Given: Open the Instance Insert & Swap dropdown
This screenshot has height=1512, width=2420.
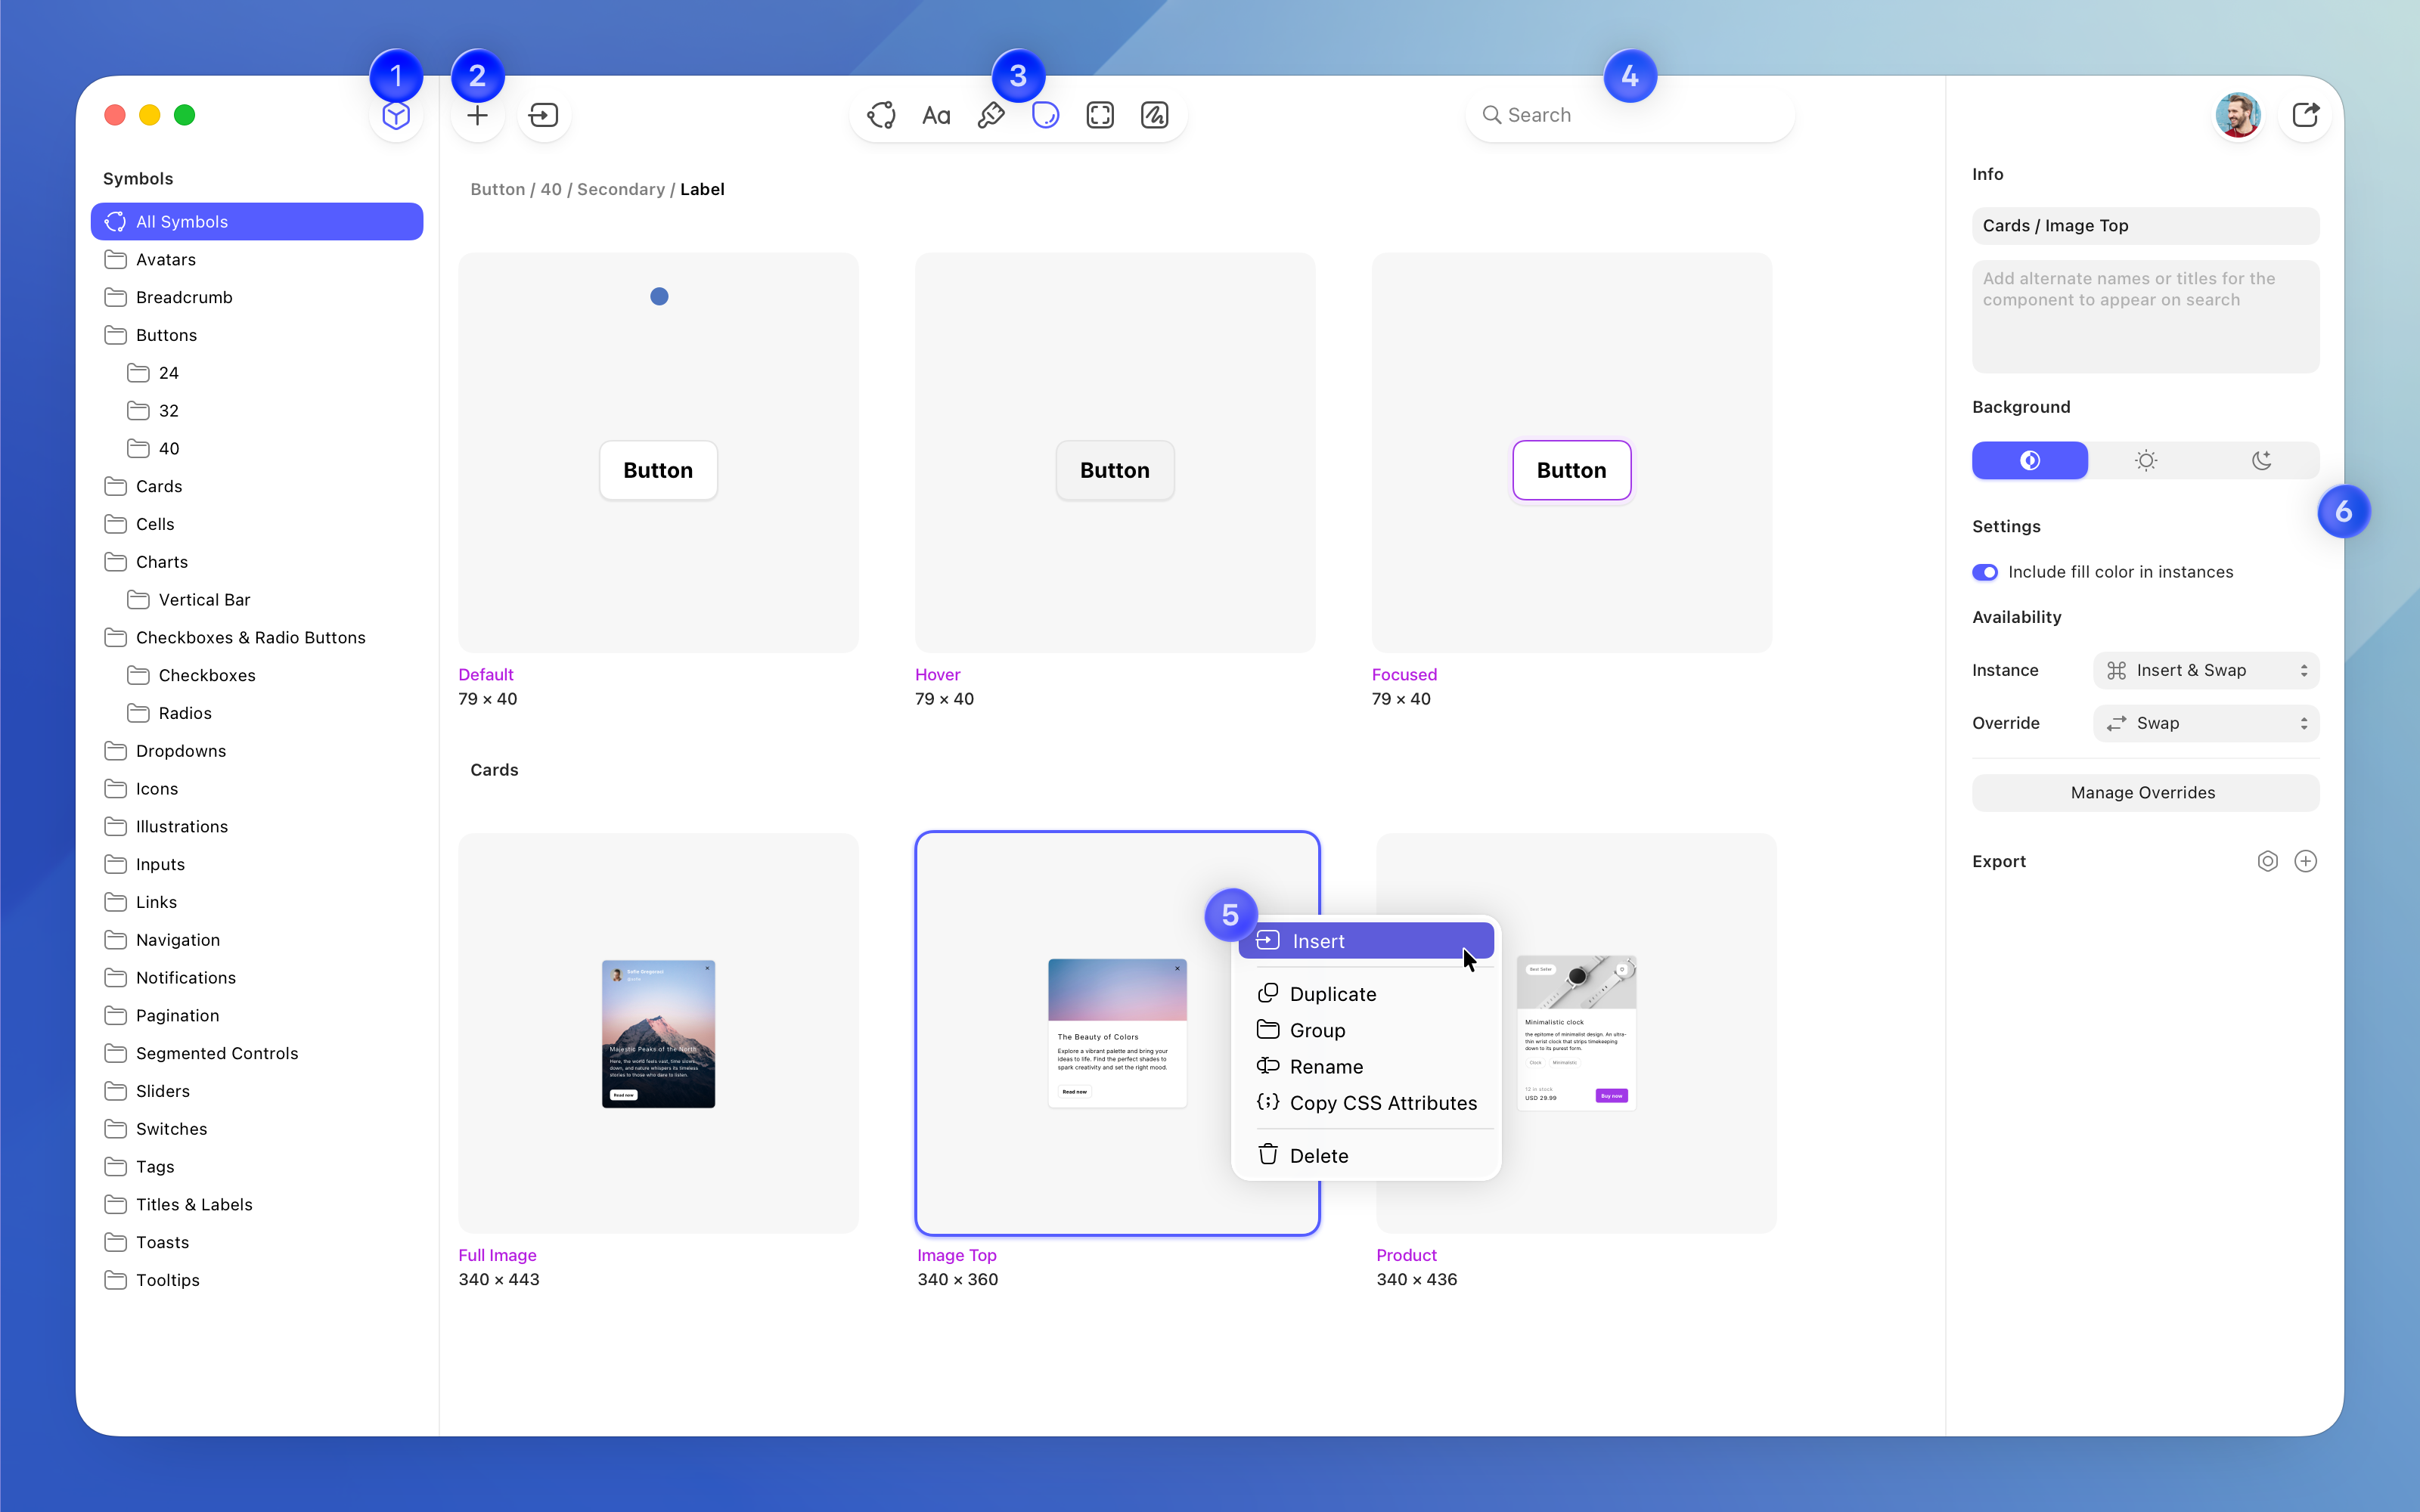Looking at the screenshot, I should tap(2205, 670).
